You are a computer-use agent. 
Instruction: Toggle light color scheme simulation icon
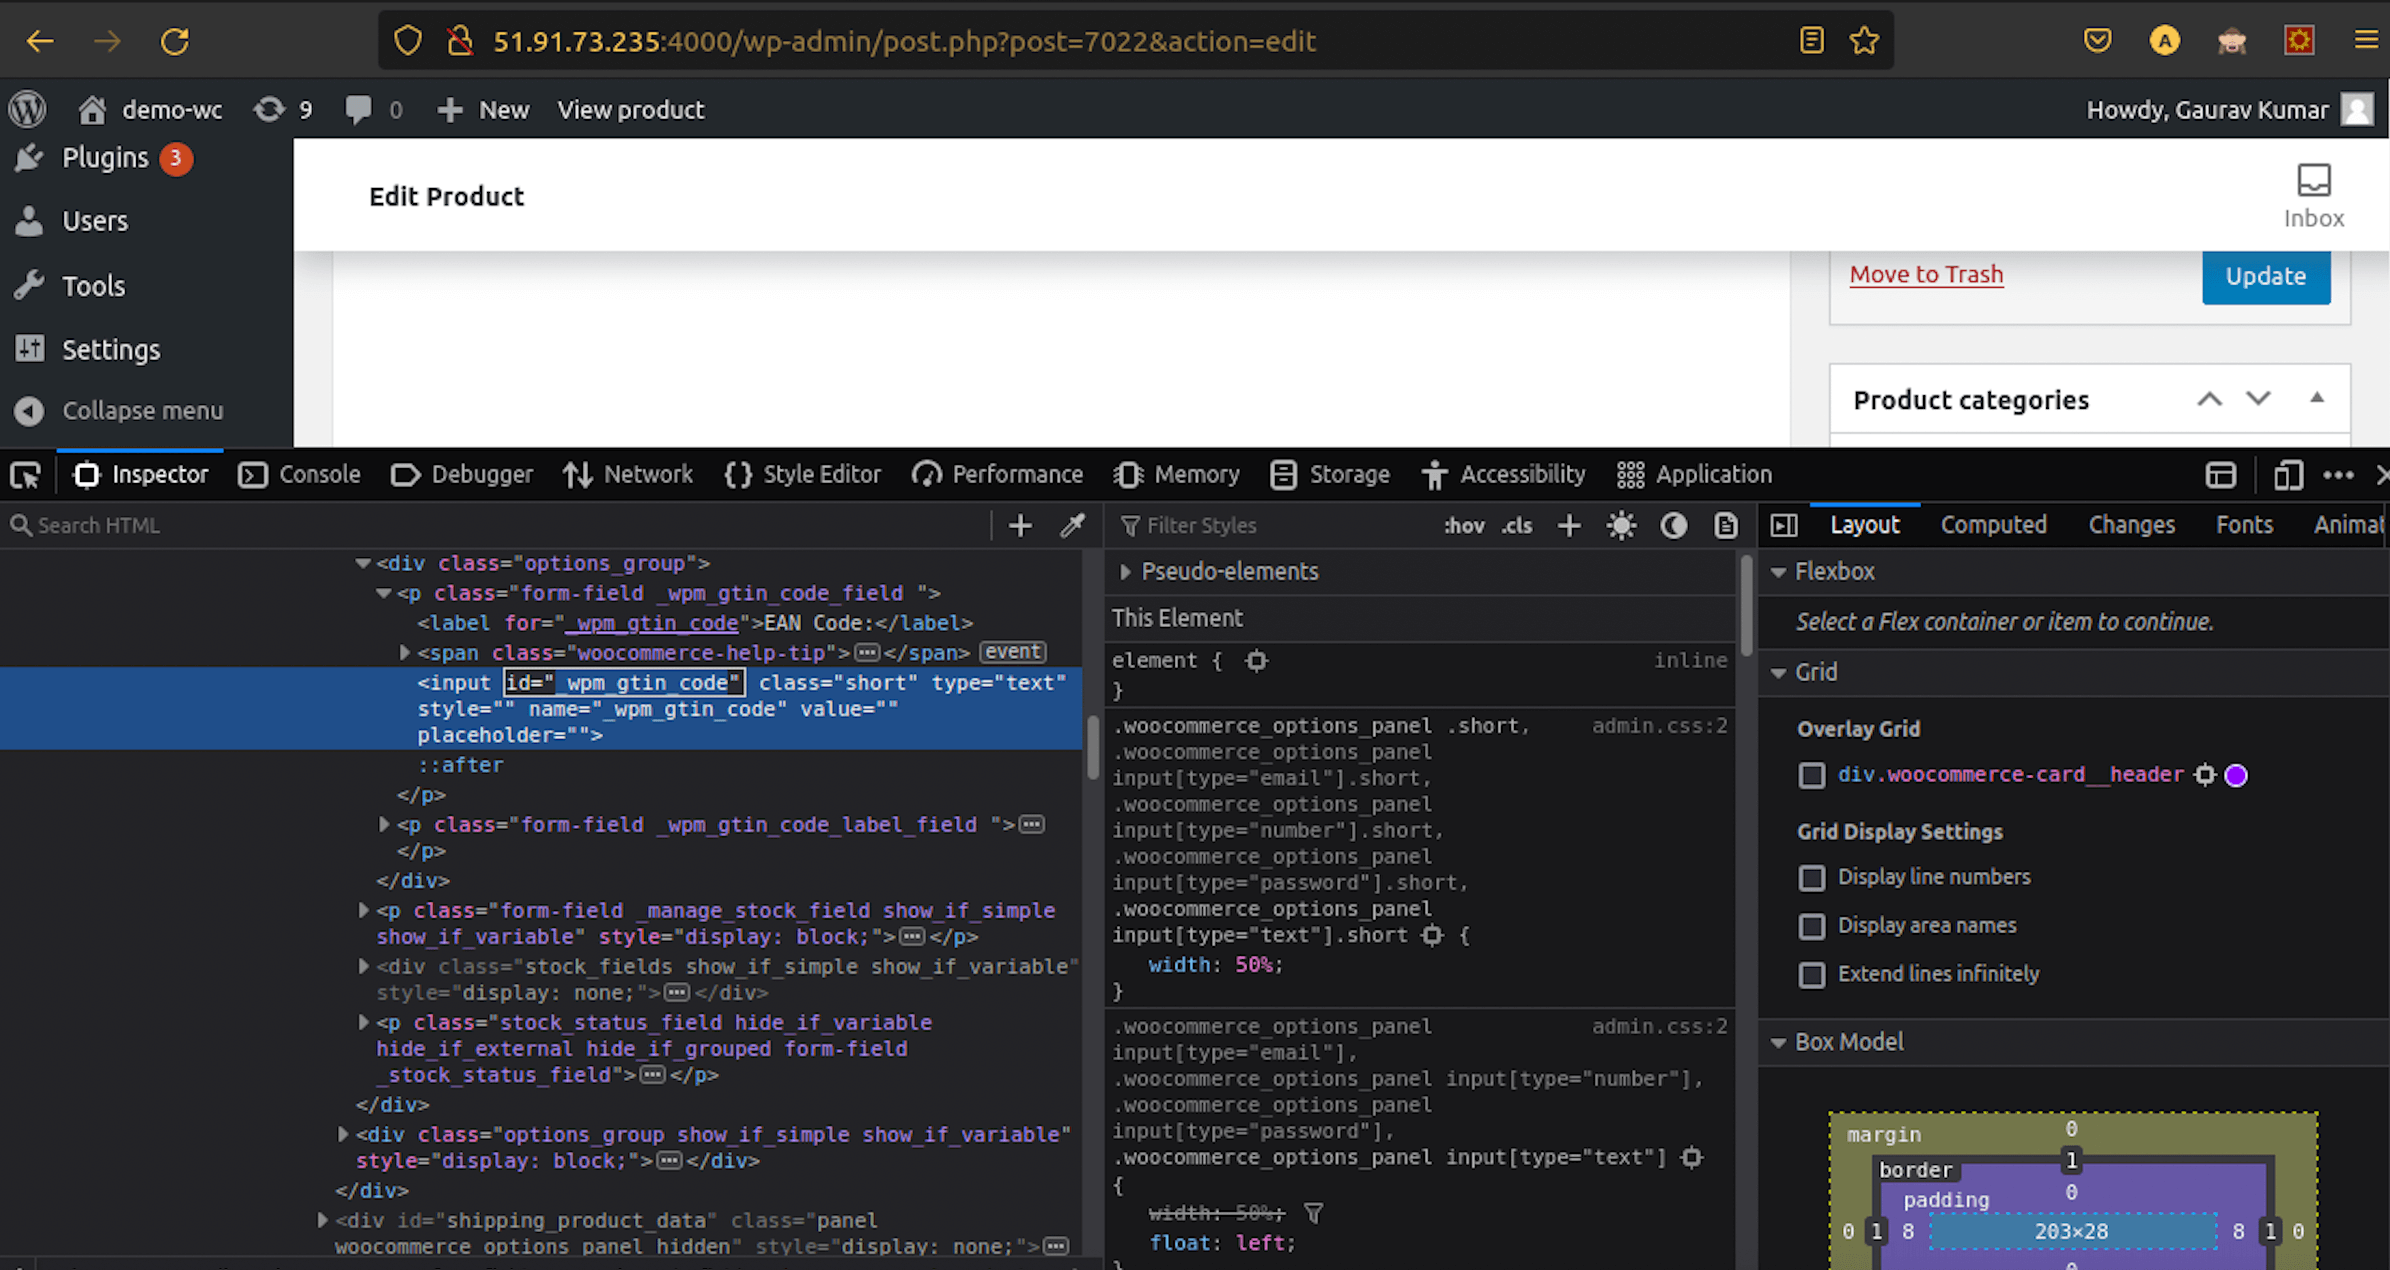pyautogui.click(x=1621, y=525)
